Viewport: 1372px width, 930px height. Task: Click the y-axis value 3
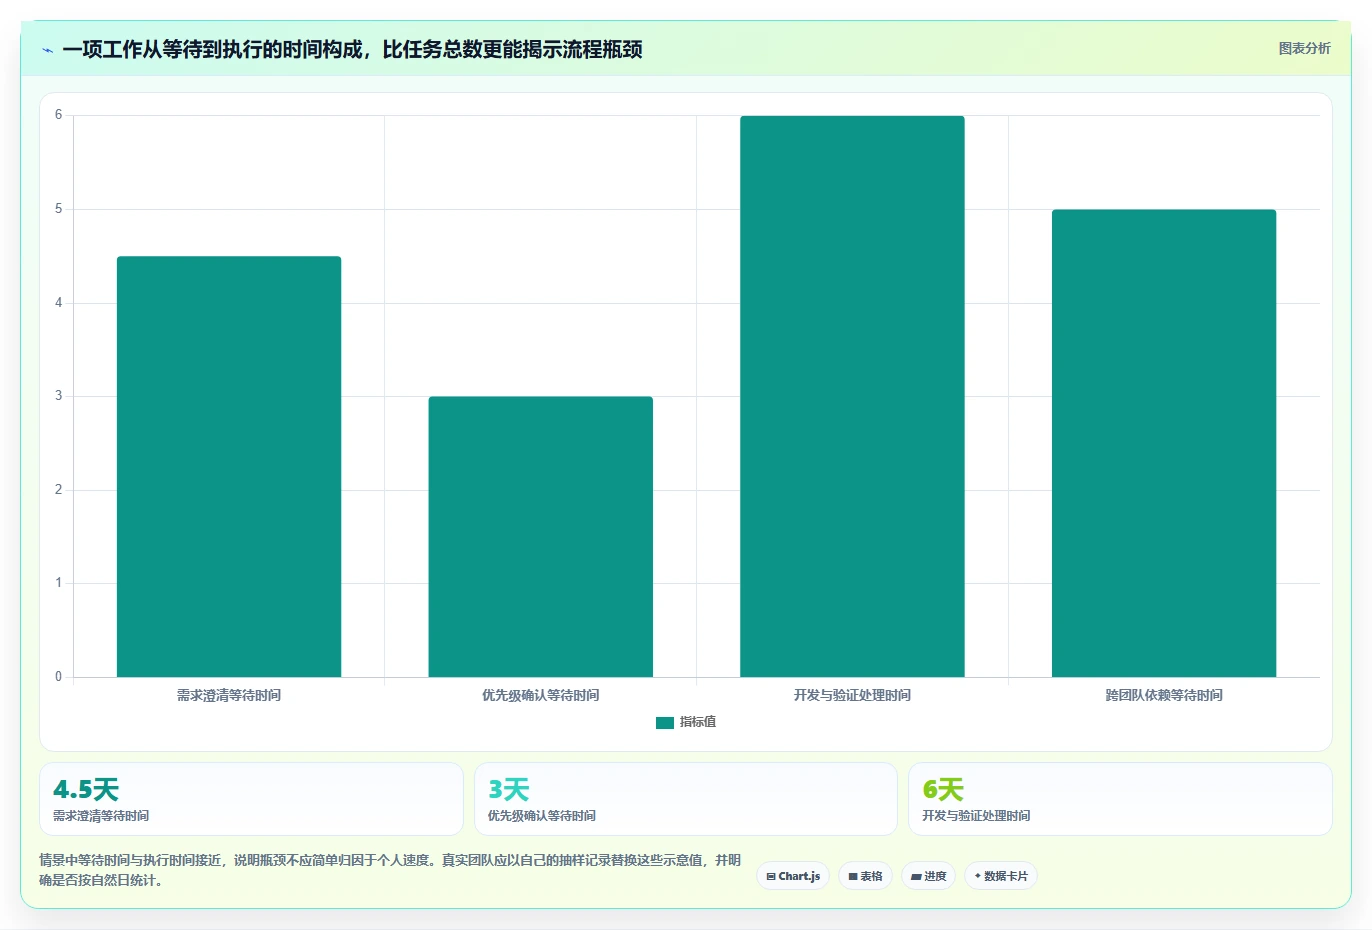58,396
